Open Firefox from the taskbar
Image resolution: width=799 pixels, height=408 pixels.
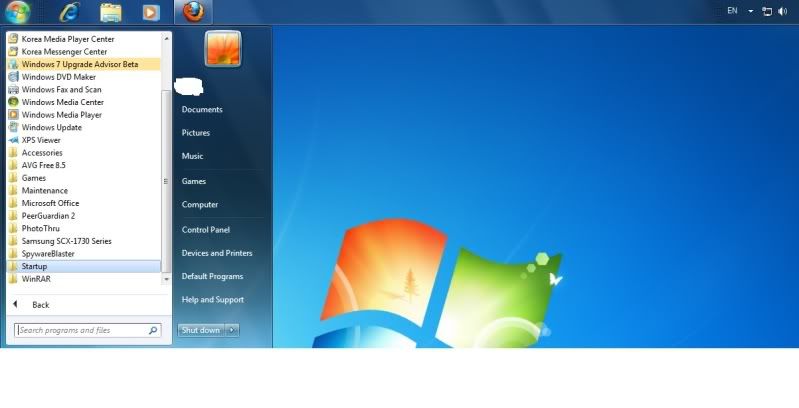pyautogui.click(x=194, y=12)
